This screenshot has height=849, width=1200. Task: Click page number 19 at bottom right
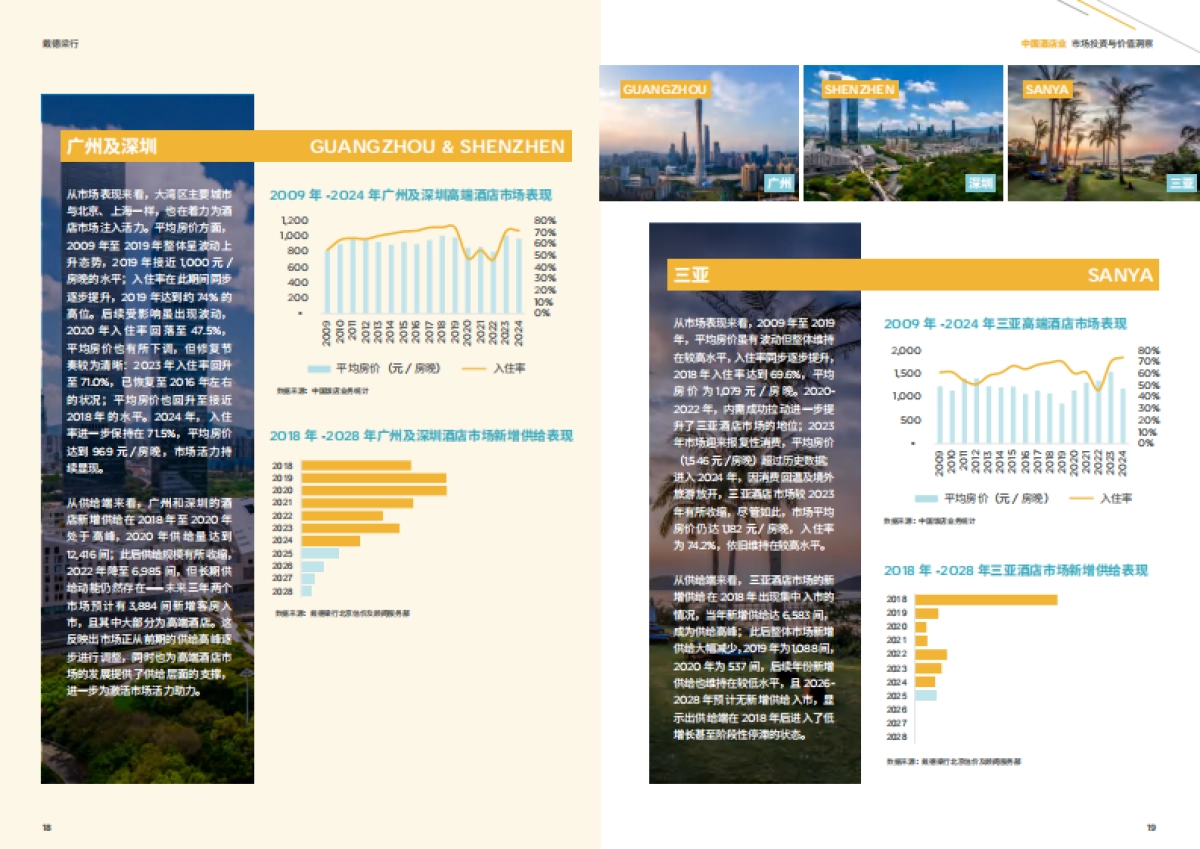1151,827
